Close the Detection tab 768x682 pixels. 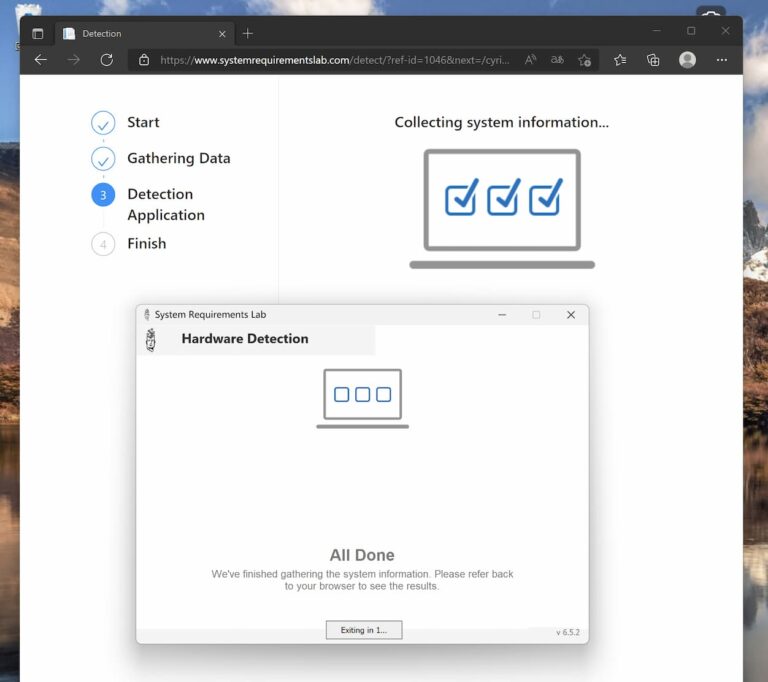222,33
